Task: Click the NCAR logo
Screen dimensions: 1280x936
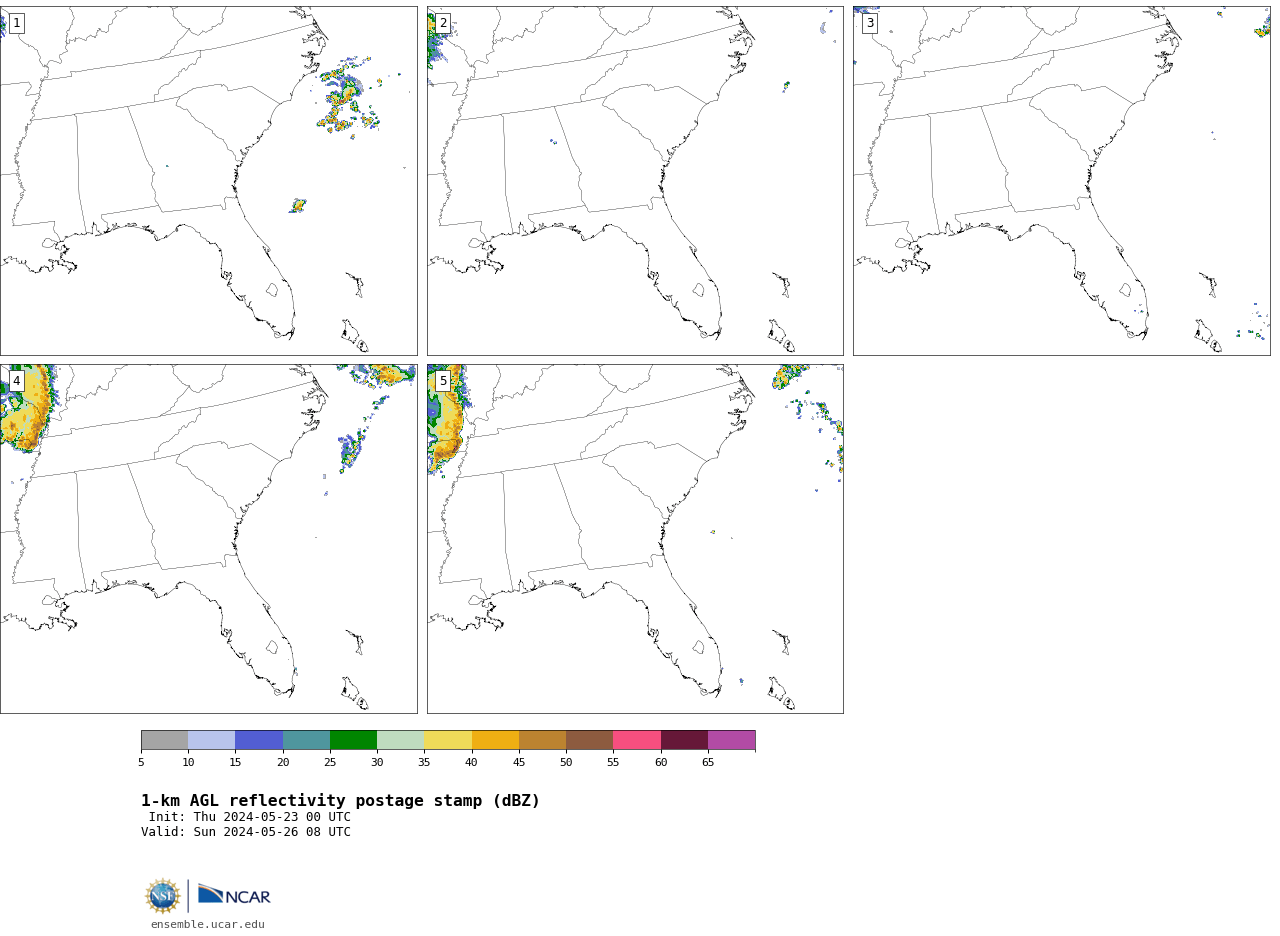Action: [234, 895]
